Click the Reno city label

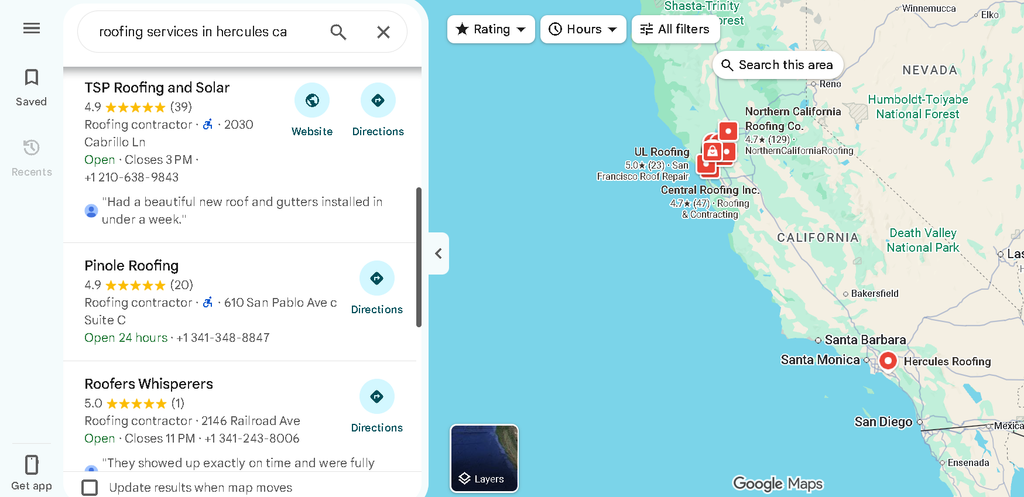tap(830, 84)
